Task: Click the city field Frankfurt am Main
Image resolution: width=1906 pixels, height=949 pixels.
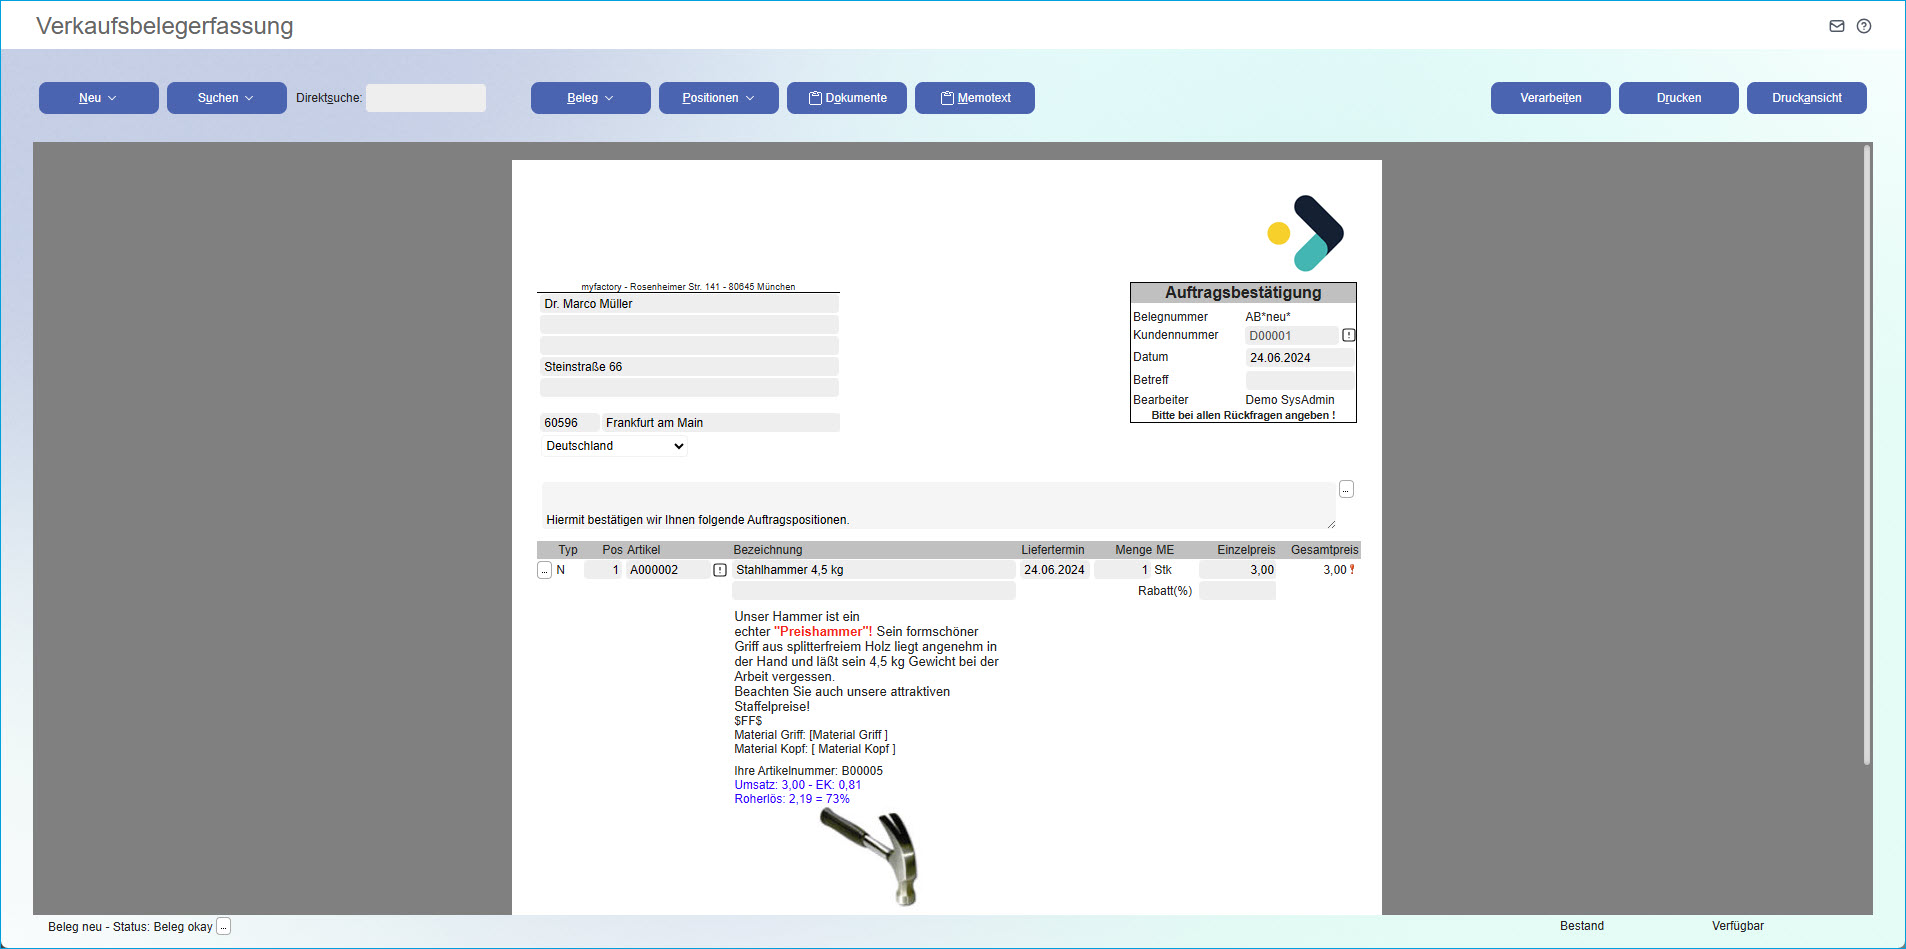Action: [x=721, y=423]
